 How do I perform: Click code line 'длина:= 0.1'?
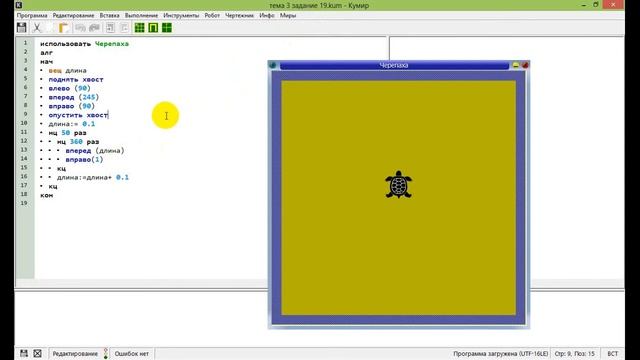click(72, 124)
